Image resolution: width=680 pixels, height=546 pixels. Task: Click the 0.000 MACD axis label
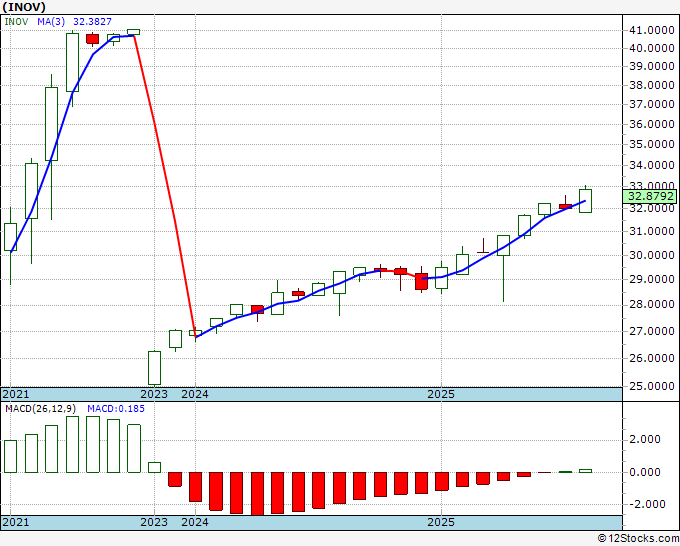pos(644,472)
